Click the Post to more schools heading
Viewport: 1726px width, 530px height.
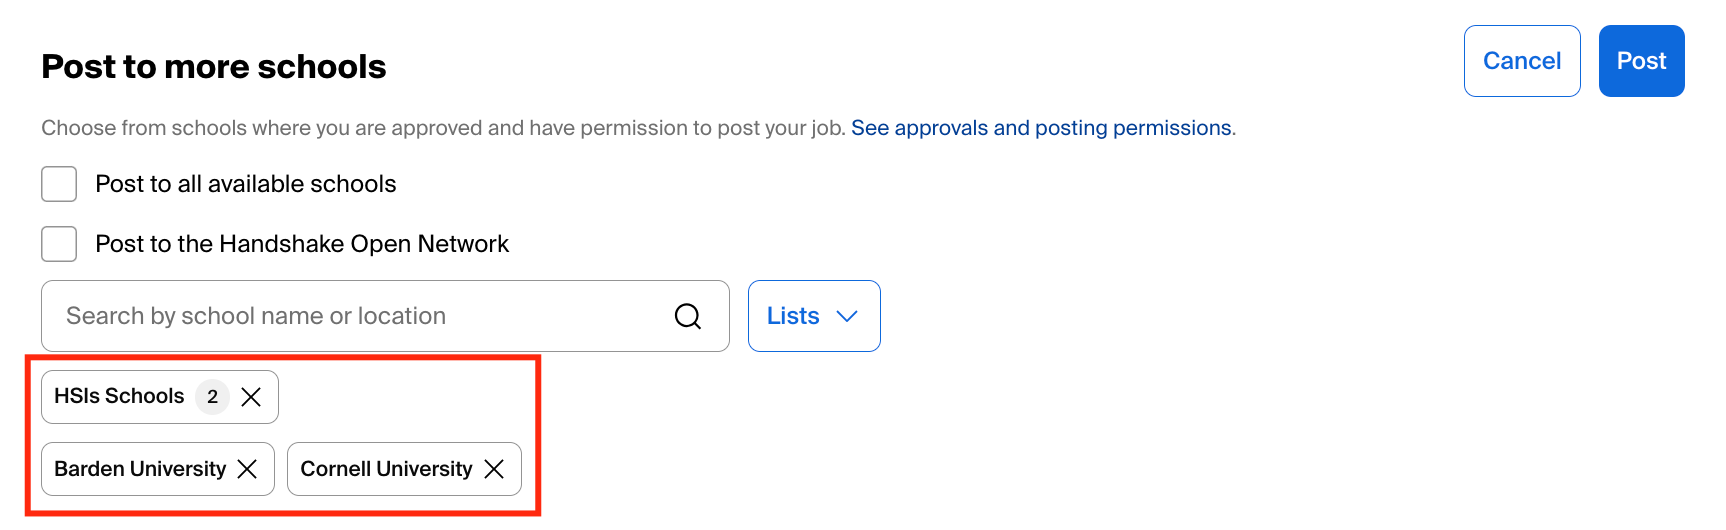pos(214,67)
